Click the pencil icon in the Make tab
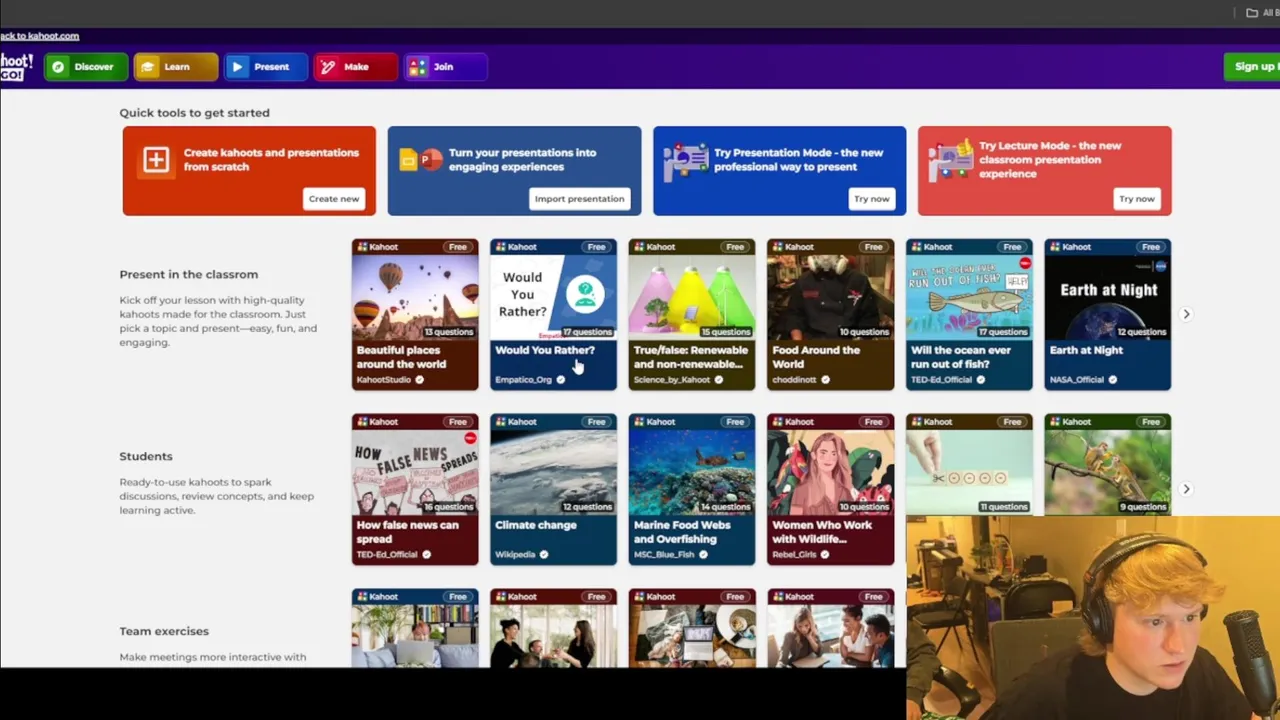 [x=328, y=67]
